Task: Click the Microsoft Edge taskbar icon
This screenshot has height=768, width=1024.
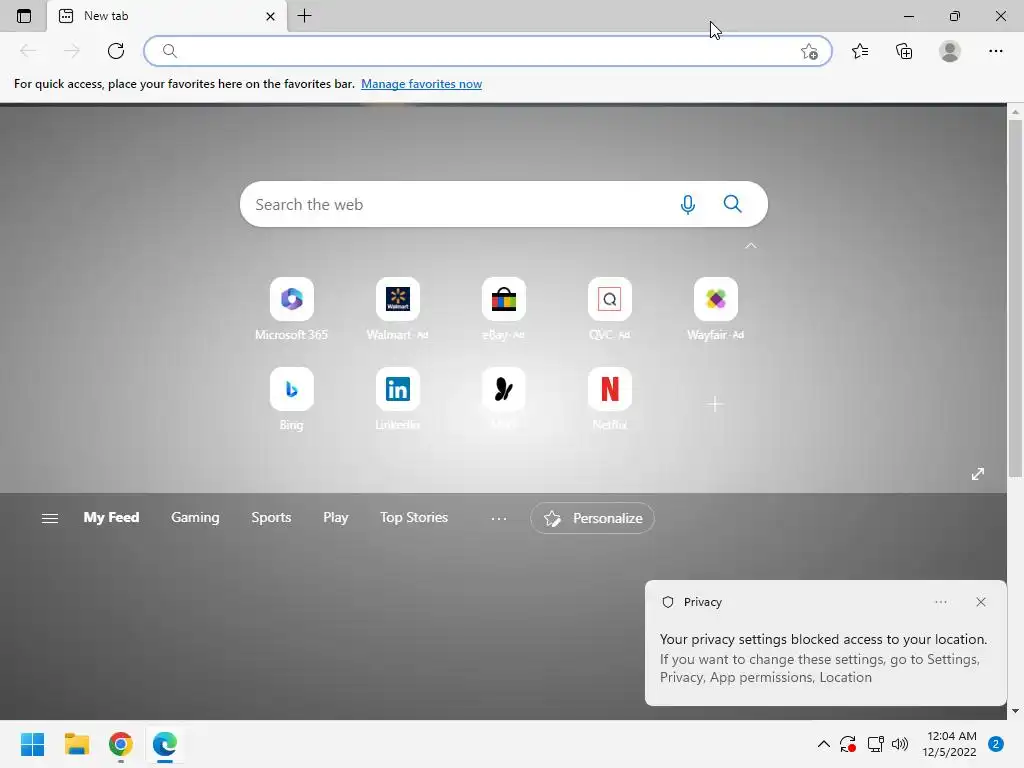Action: (x=165, y=744)
